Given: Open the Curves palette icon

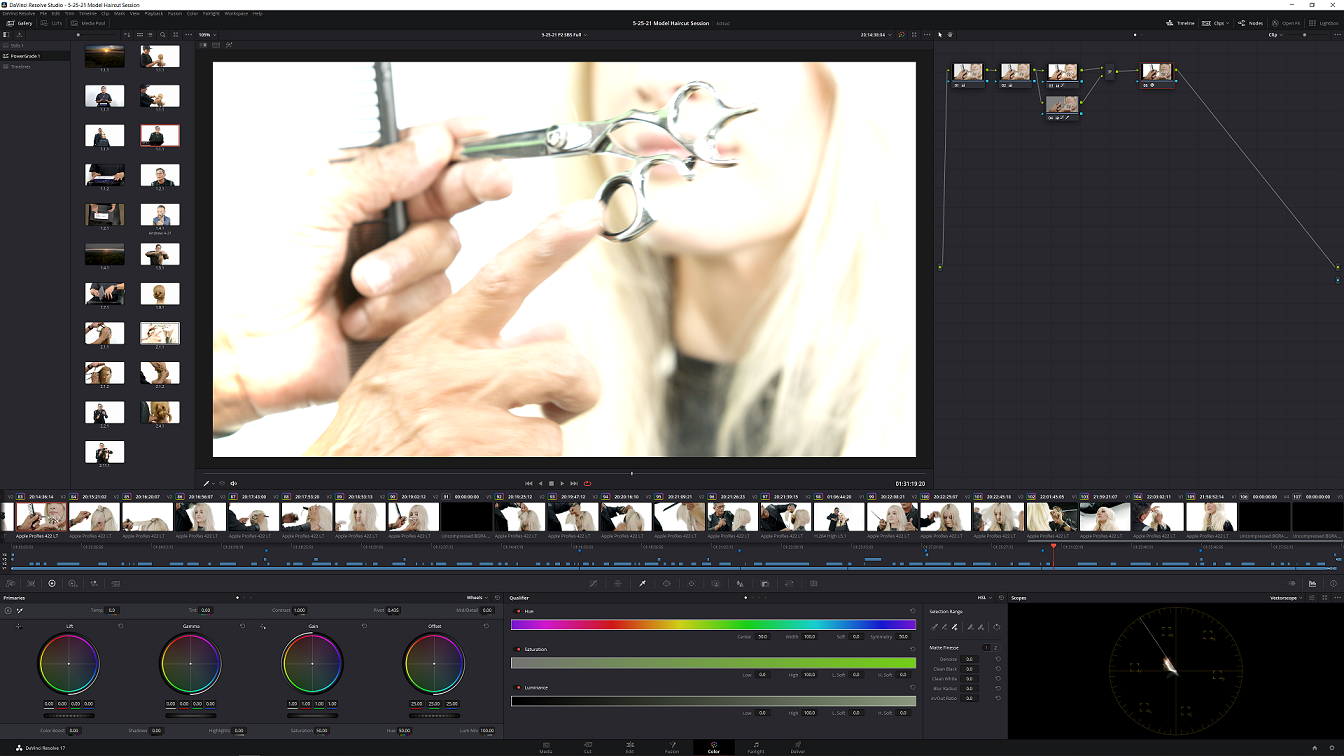Looking at the screenshot, I should click(x=593, y=583).
